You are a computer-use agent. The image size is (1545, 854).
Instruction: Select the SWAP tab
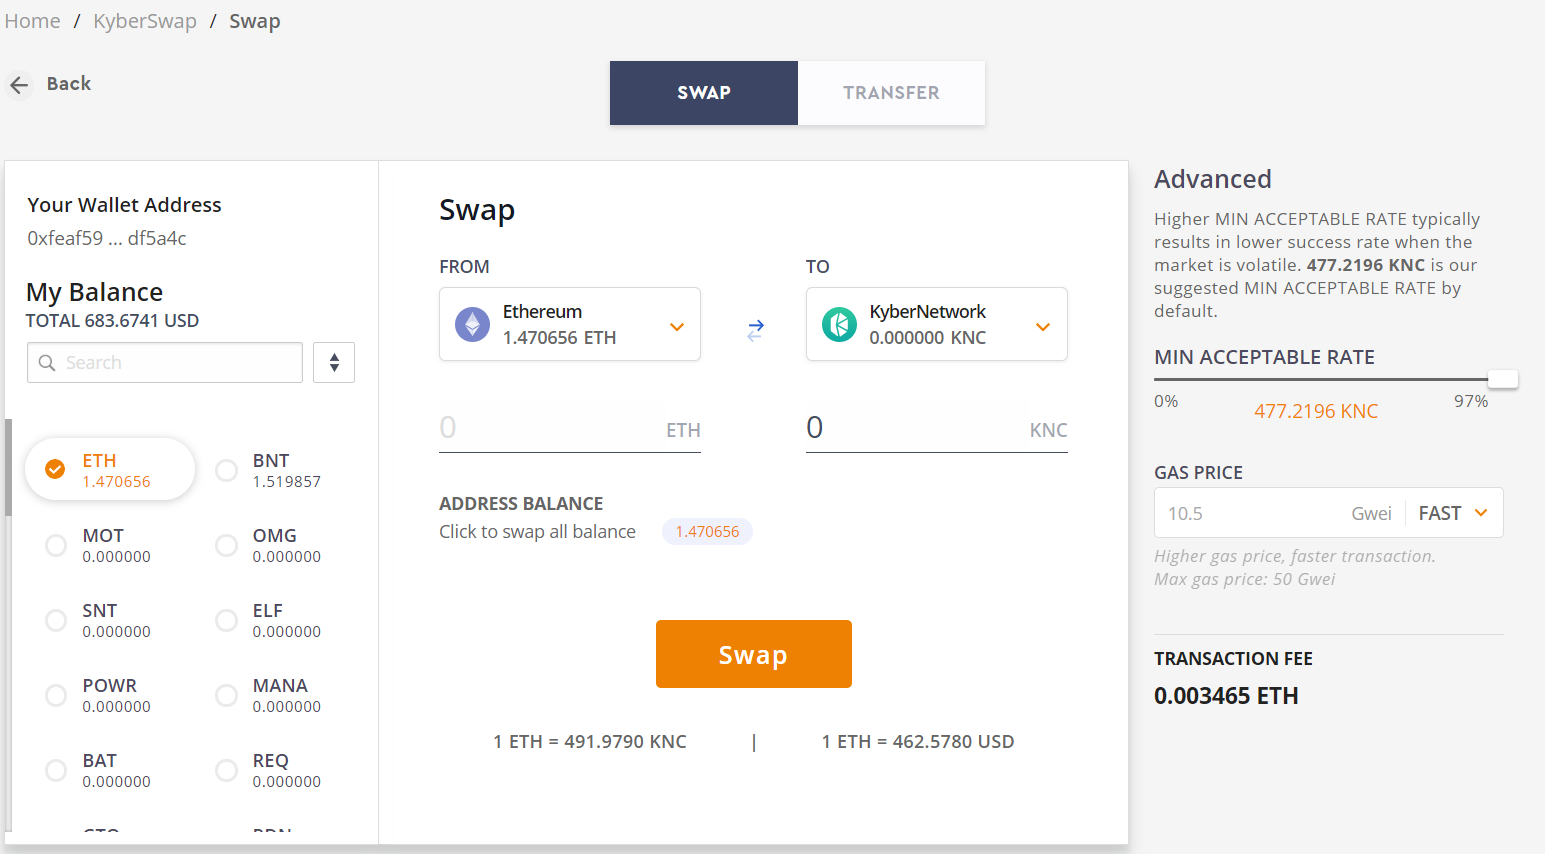pos(704,93)
